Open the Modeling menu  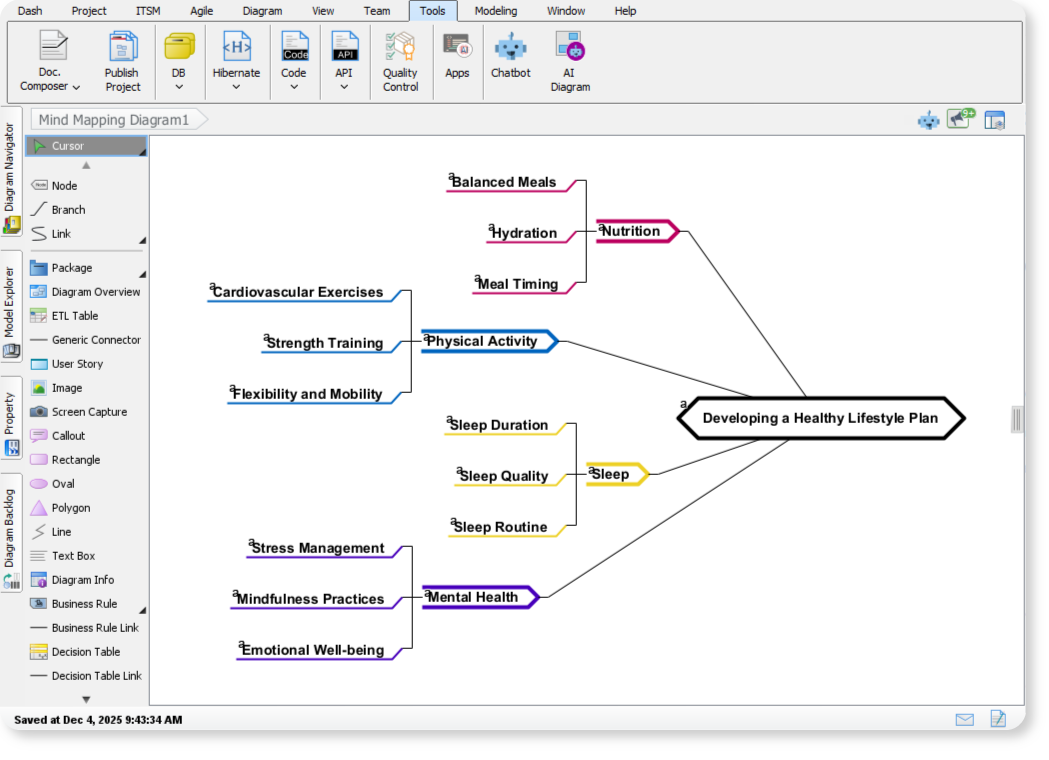point(495,11)
